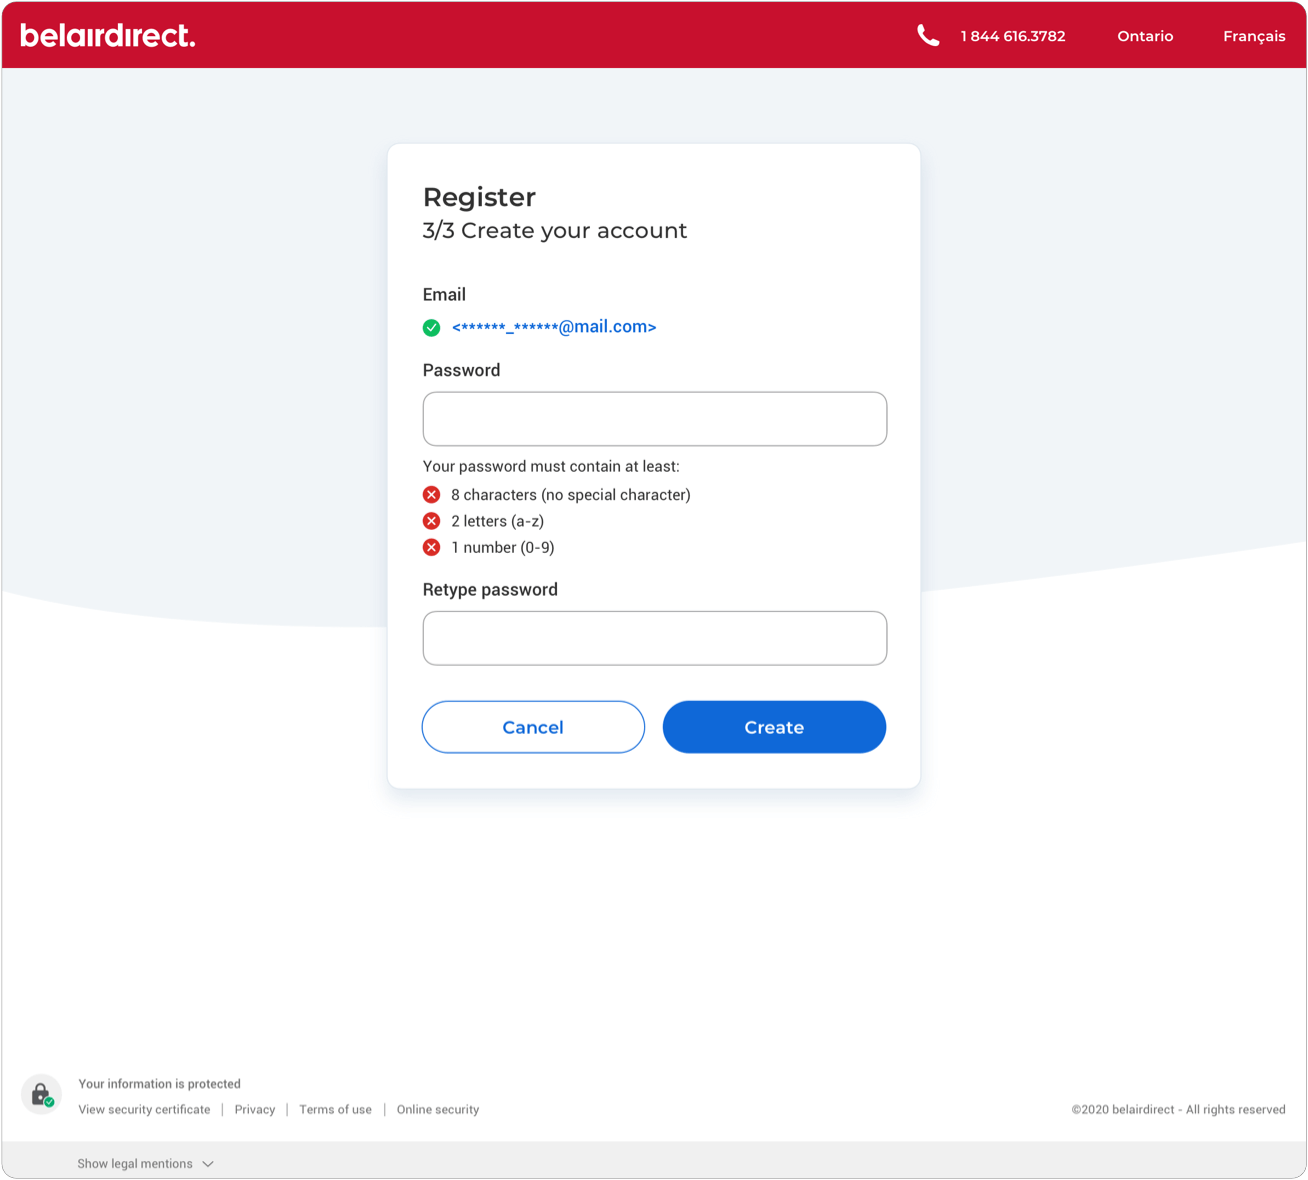Click the padlock security icon in the footer
This screenshot has height=1180, width=1308.
[40, 1093]
